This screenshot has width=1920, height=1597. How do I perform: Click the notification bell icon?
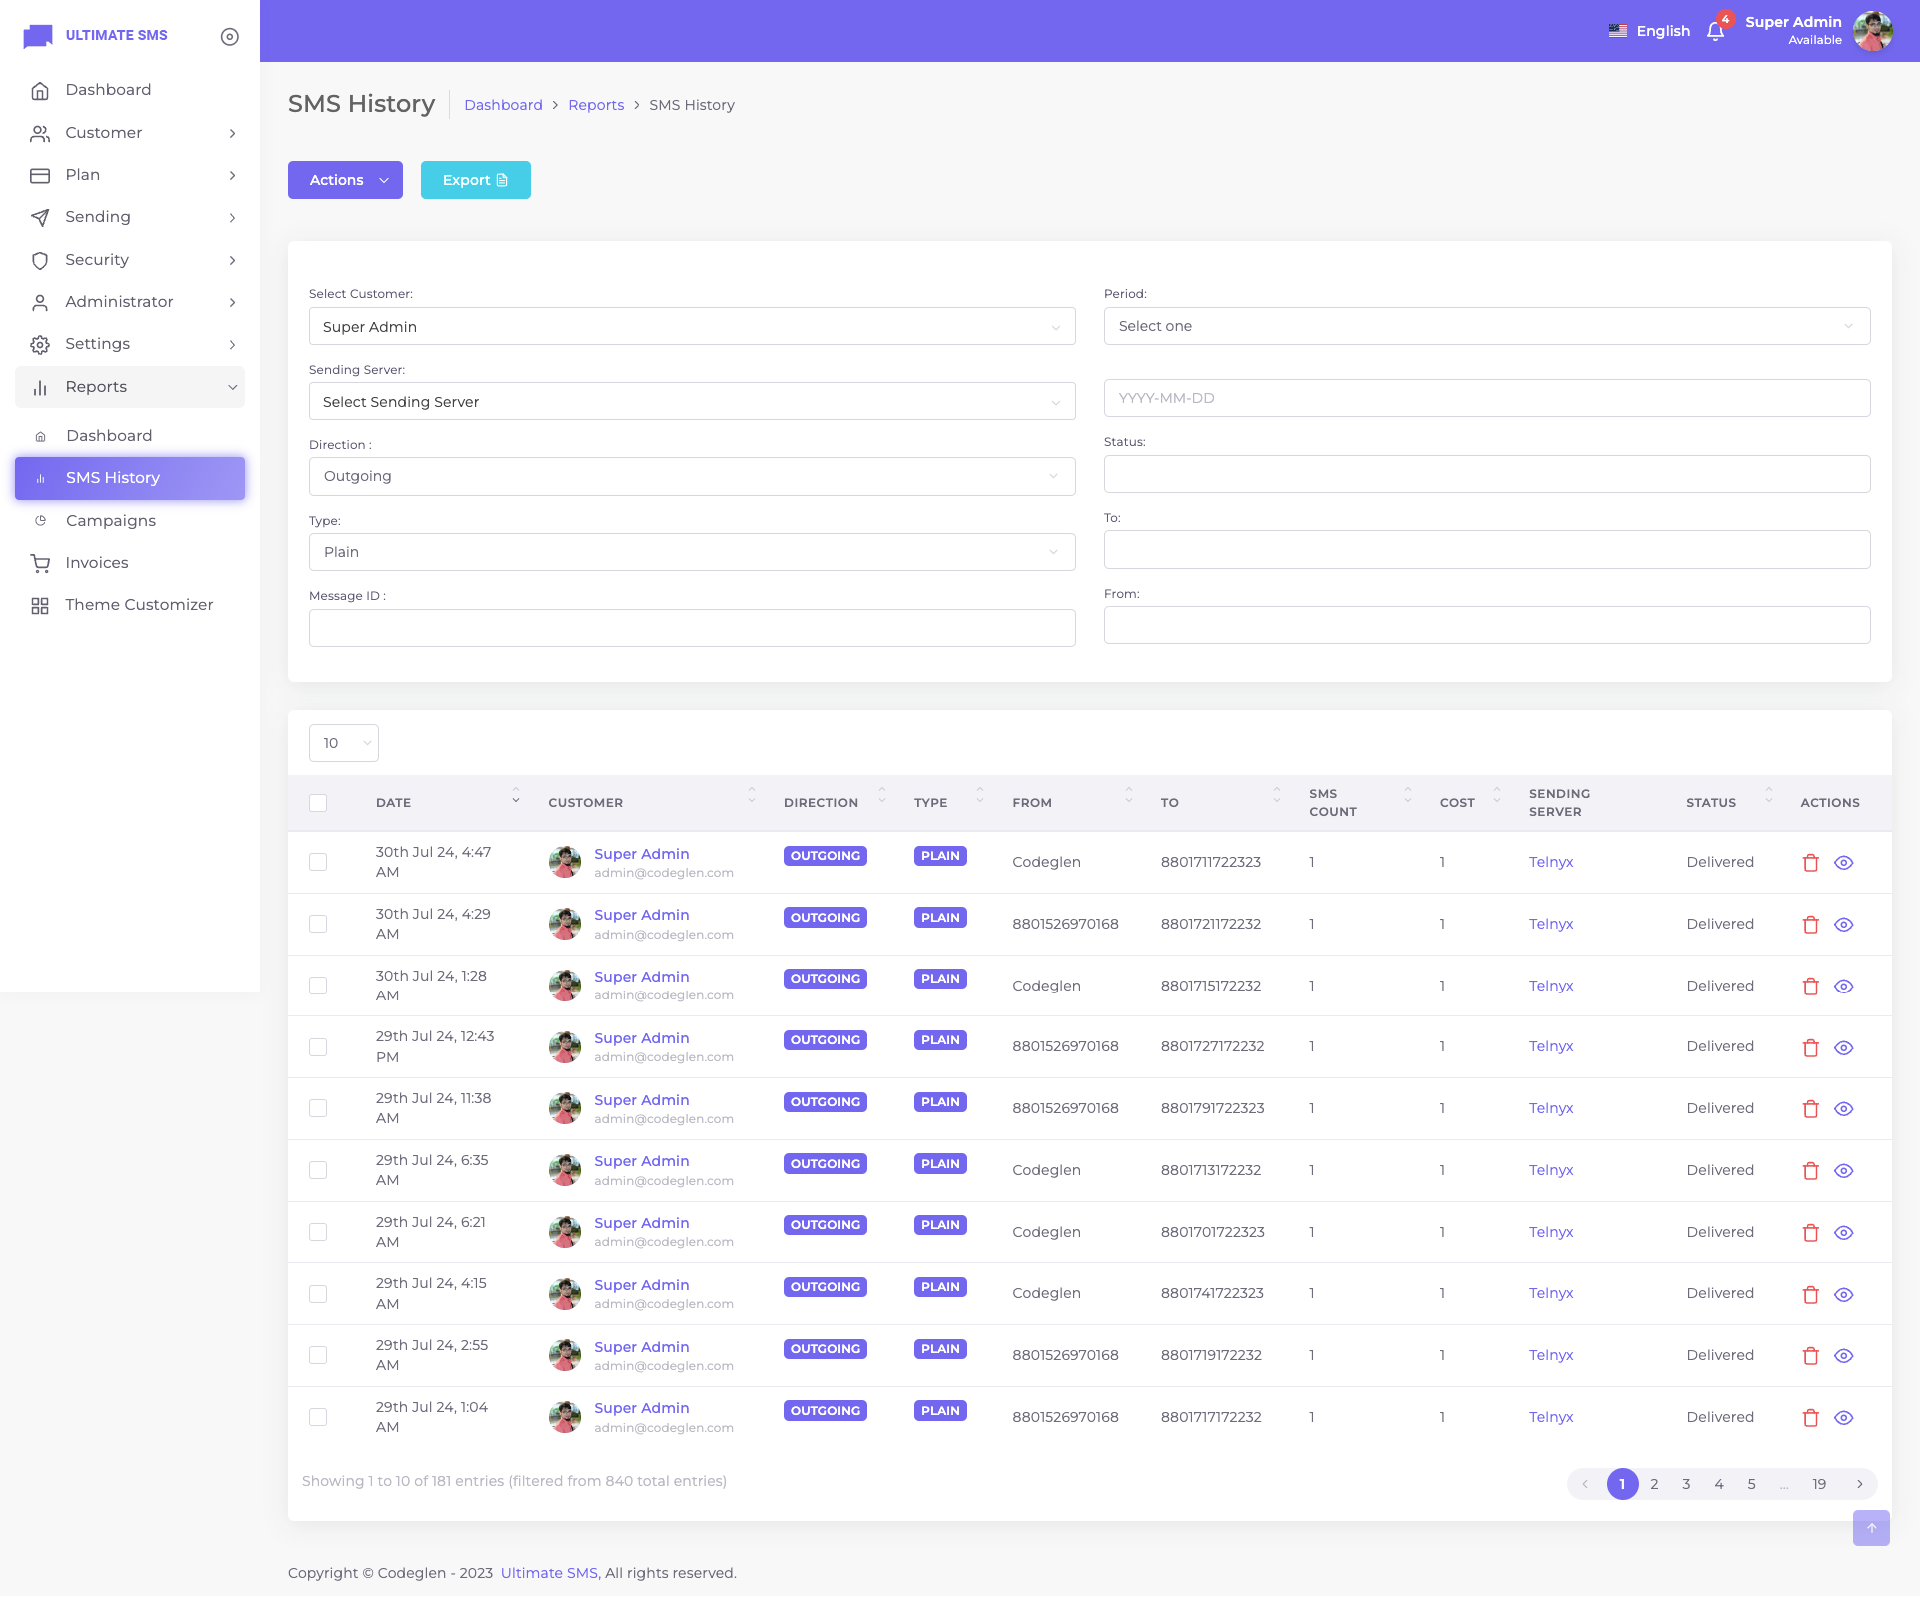point(1715,31)
